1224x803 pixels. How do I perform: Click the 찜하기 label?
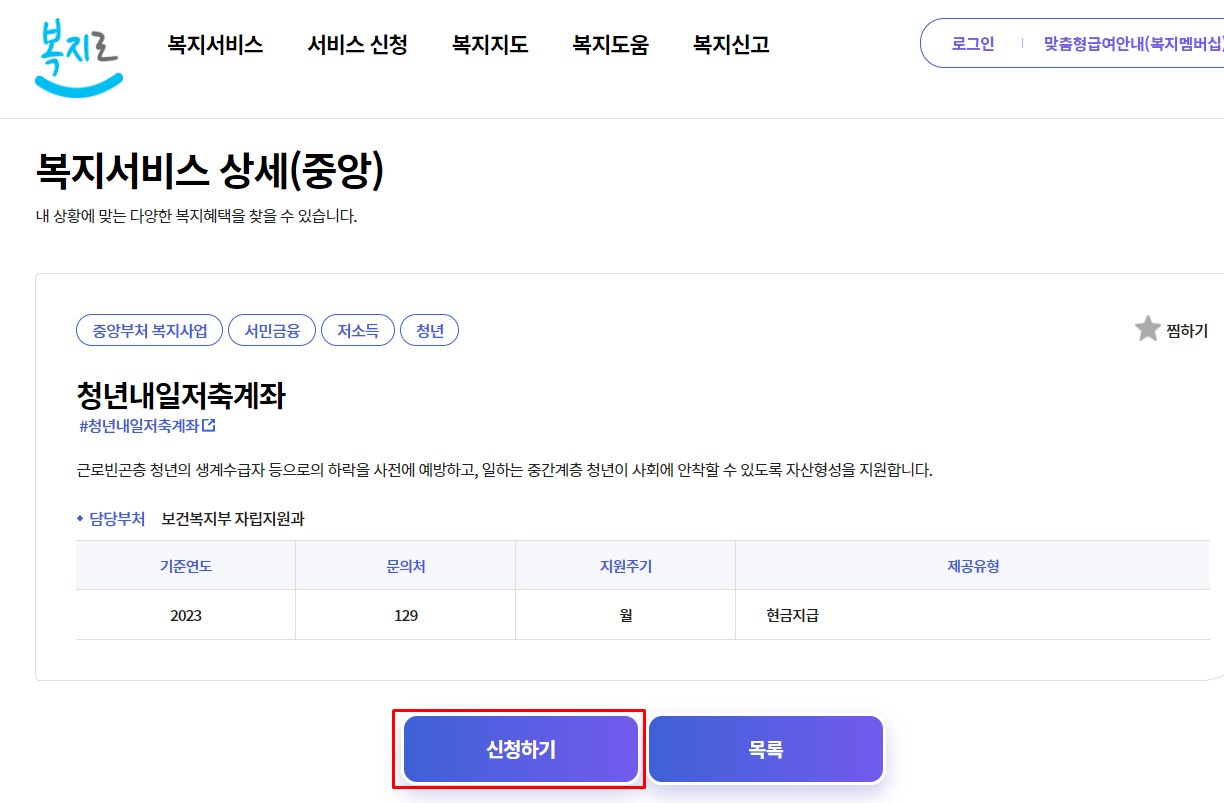coord(1187,331)
